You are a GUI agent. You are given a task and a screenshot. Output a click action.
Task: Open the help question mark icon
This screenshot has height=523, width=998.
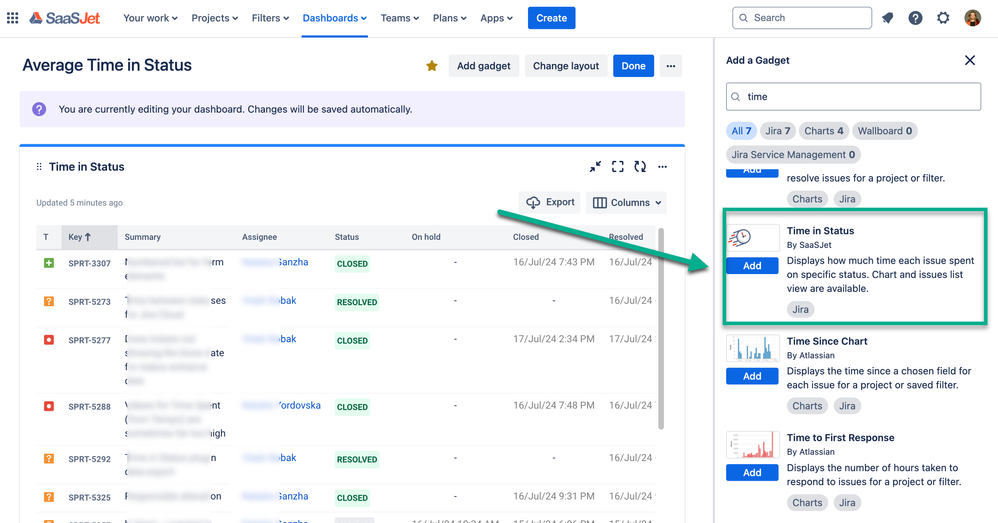[x=915, y=18]
